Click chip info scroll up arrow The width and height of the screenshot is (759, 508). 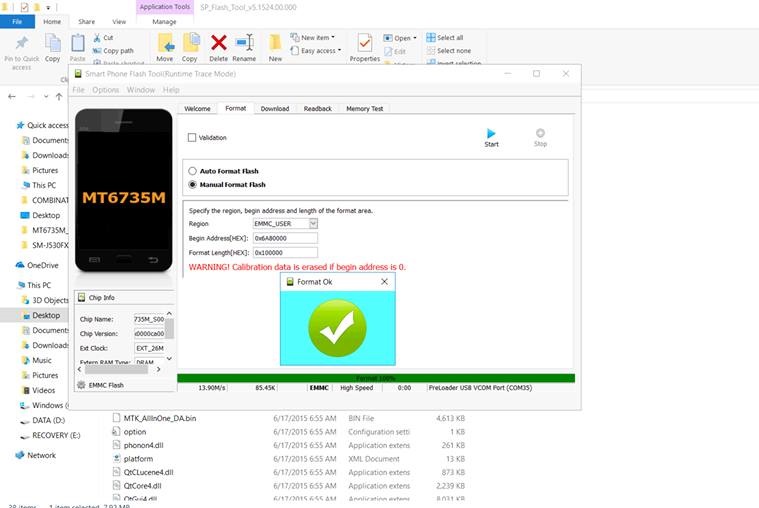tap(169, 314)
